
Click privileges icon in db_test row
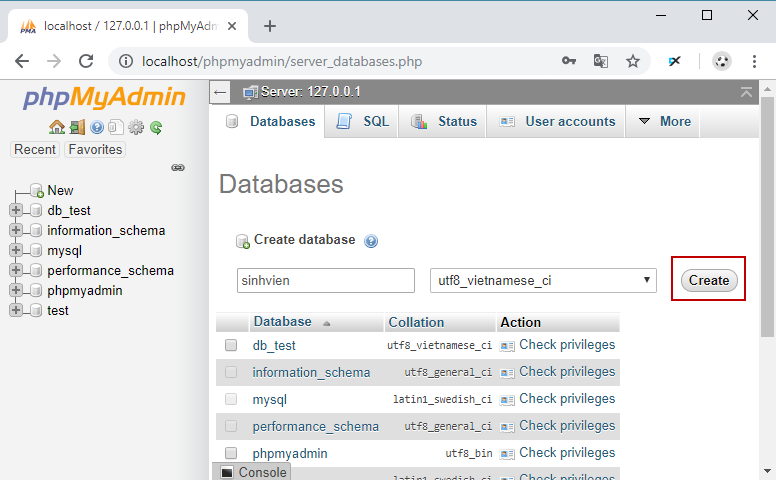pos(507,346)
